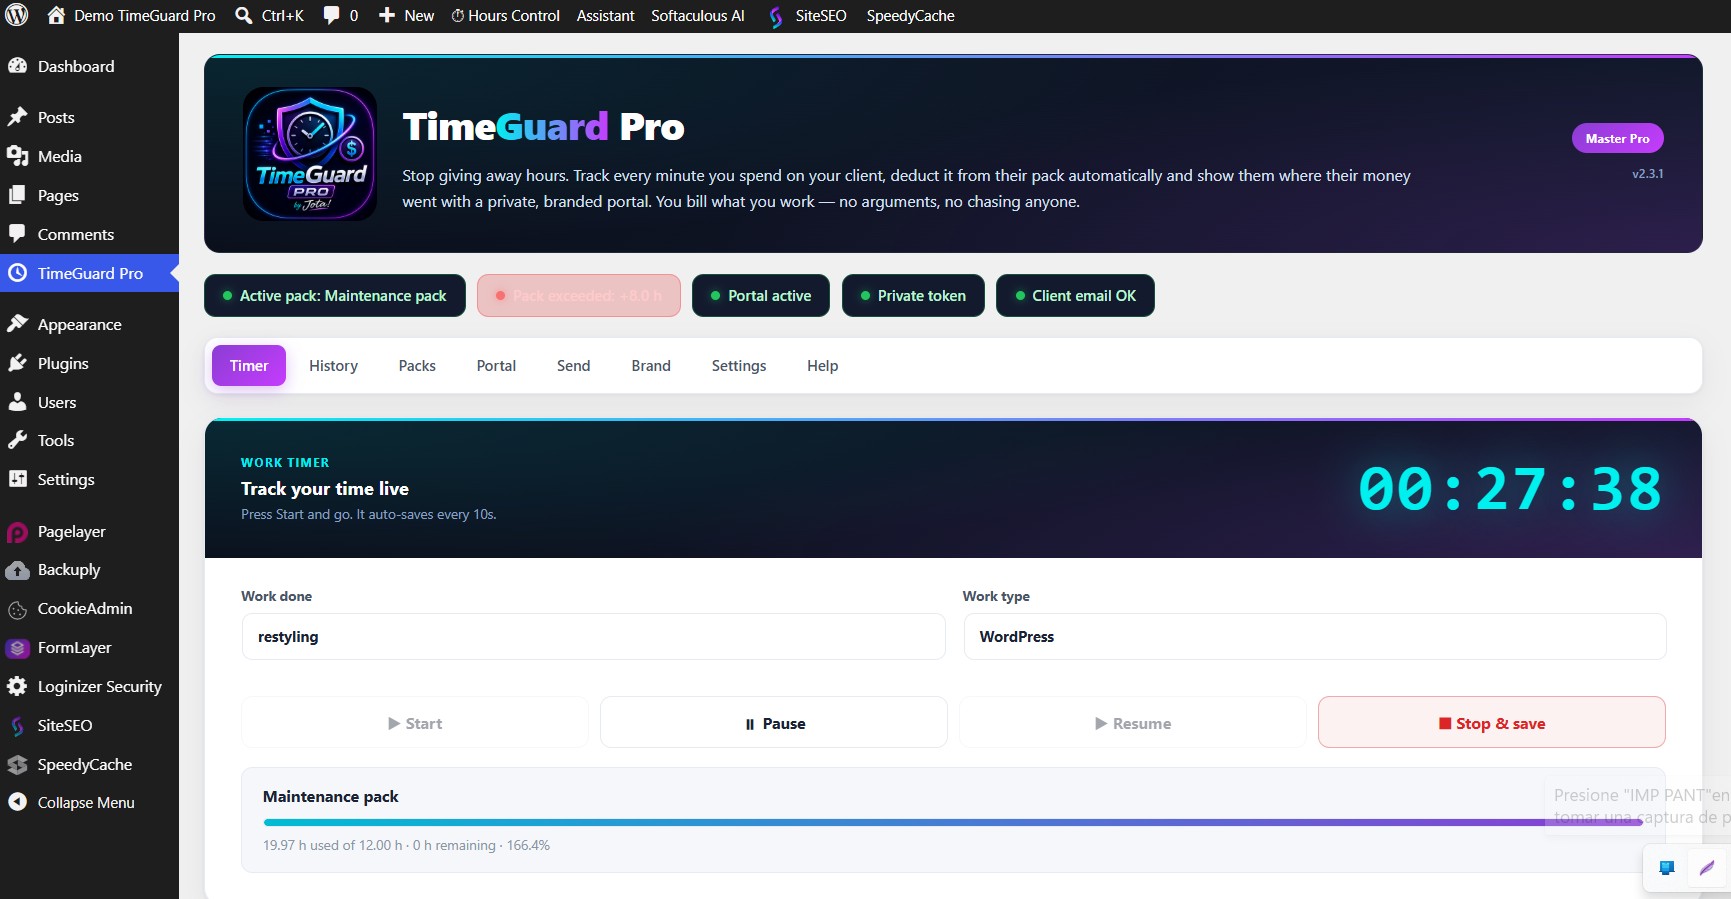
Task: Open the Tools wrench icon
Action: [x=17, y=440]
